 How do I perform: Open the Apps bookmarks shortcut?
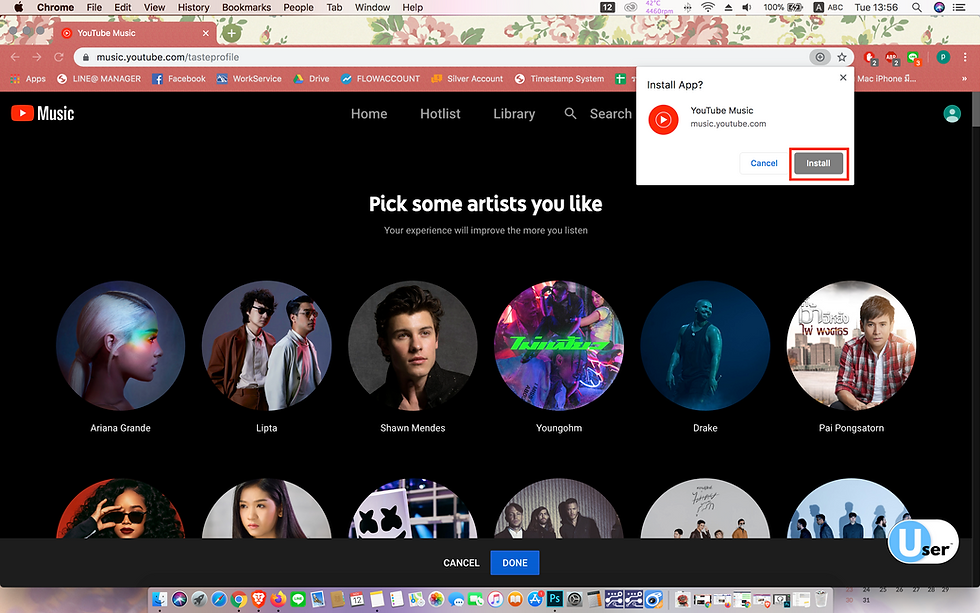(28, 79)
